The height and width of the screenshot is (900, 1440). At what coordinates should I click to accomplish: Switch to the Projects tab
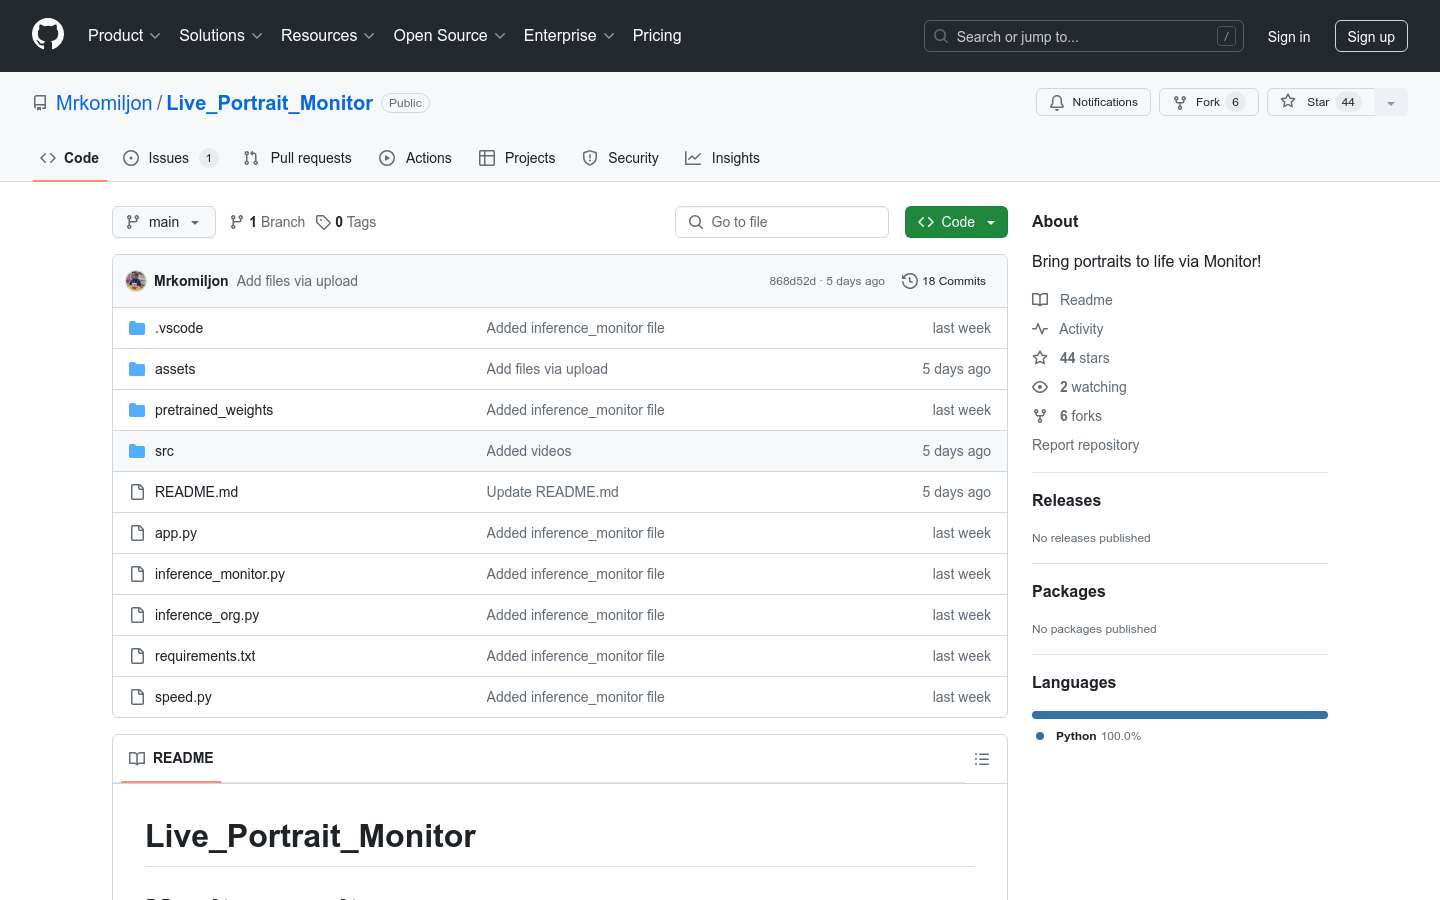tap(517, 158)
